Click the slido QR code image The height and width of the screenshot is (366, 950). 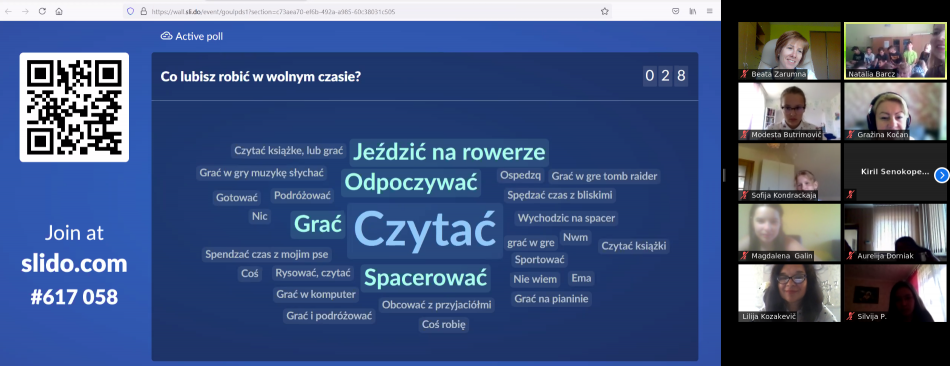[x=74, y=107]
